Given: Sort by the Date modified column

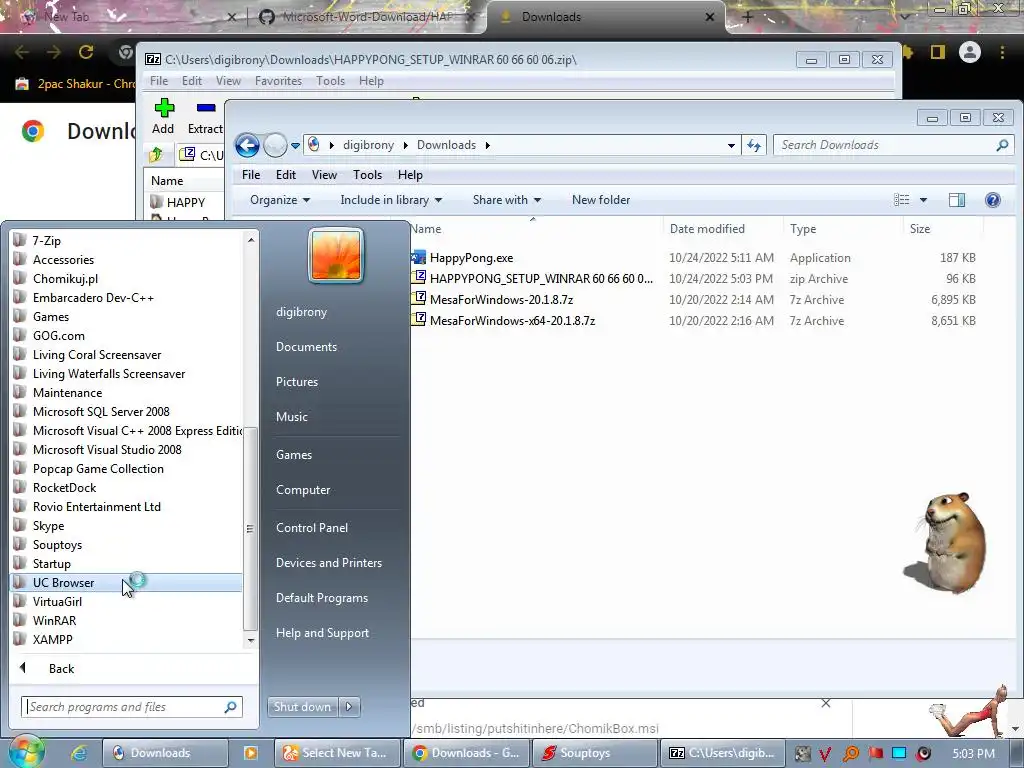Looking at the screenshot, I should tap(707, 229).
